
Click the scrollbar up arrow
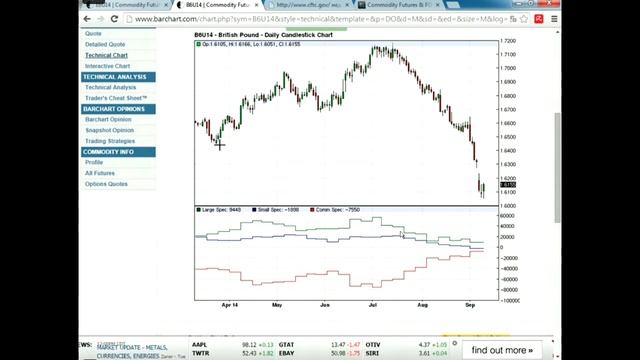pyautogui.click(x=557, y=32)
